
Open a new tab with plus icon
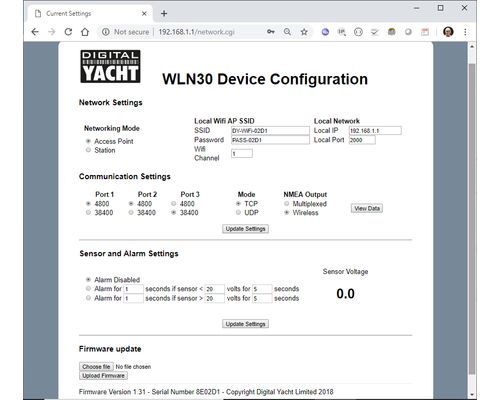[x=164, y=14]
